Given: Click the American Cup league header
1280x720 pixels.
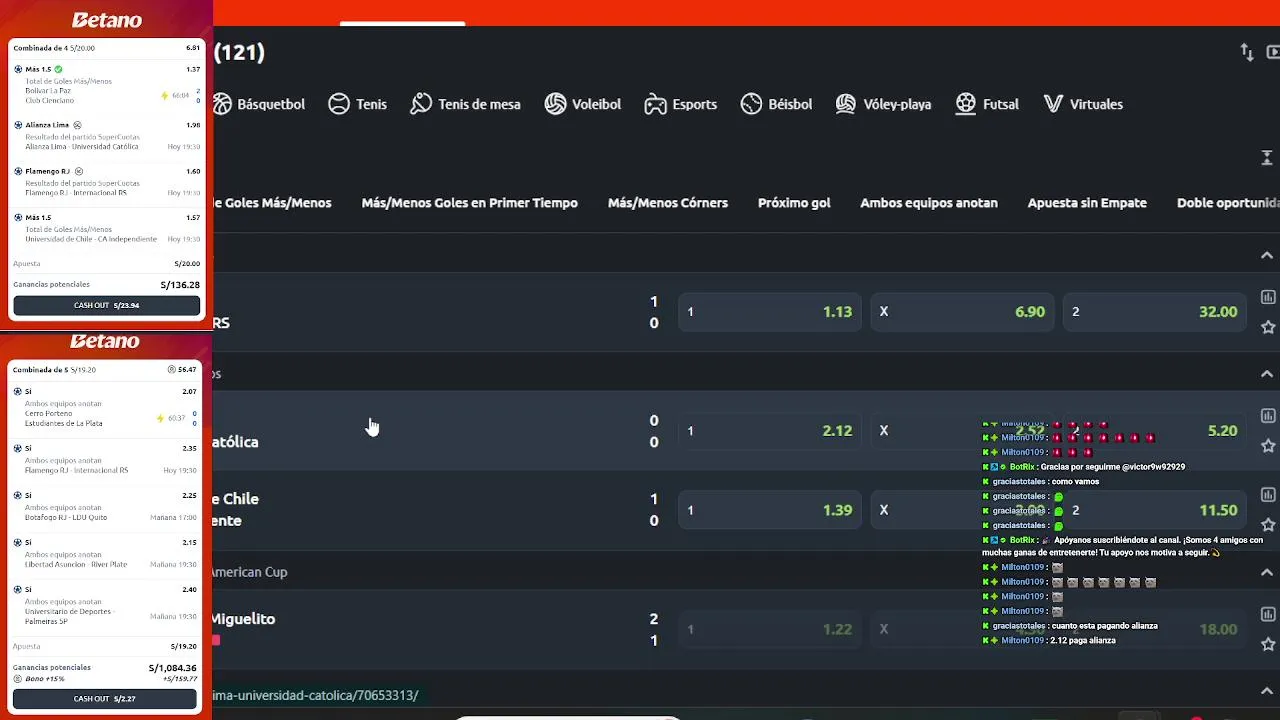Looking at the screenshot, I should tap(248, 572).
